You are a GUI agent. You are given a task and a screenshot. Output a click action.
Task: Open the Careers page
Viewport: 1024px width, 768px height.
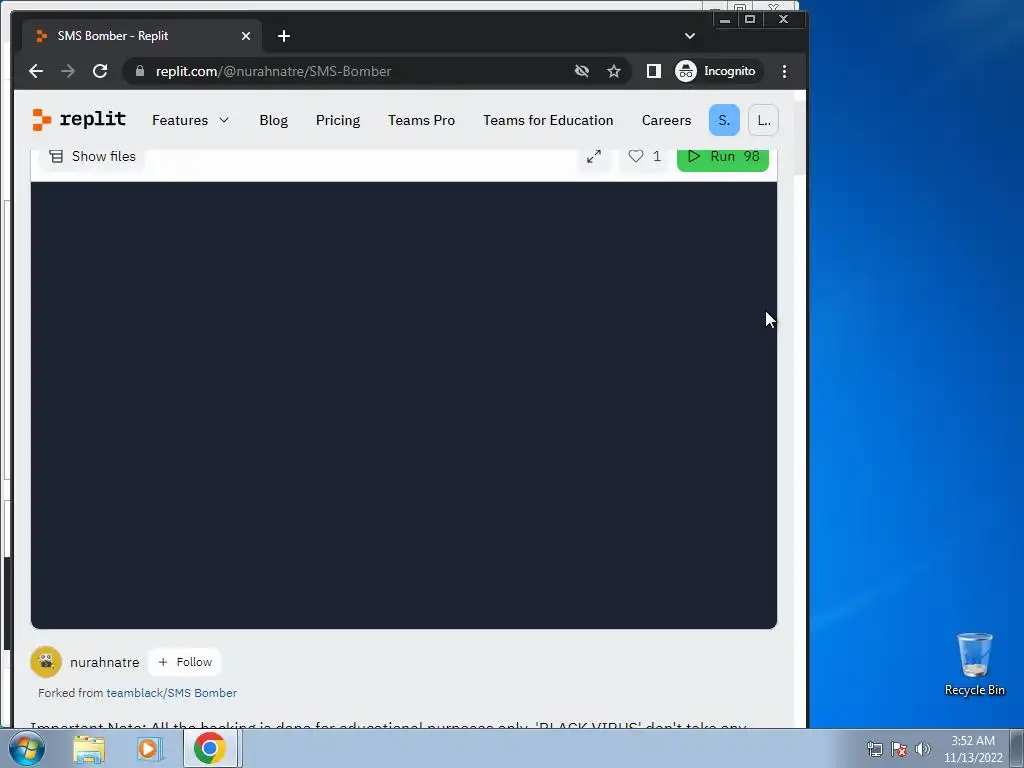click(x=666, y=120)
